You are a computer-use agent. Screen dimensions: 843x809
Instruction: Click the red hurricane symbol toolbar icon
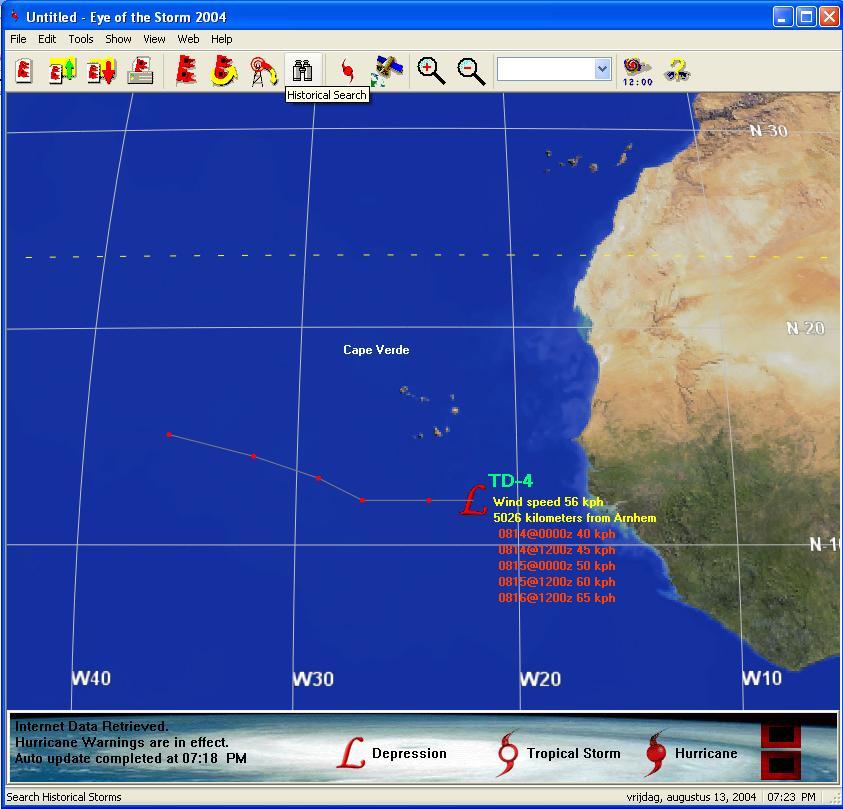[348, 70]
